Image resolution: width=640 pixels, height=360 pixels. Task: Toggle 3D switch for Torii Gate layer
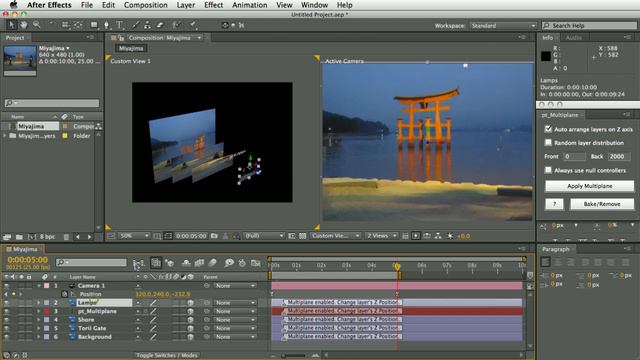coord(191,328)
